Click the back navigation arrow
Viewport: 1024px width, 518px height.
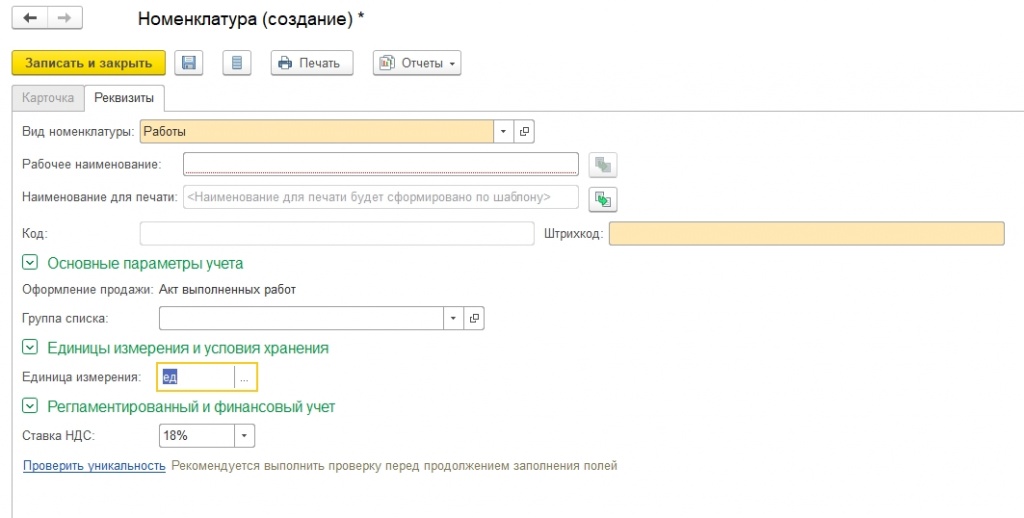click(x=30, y=19)
